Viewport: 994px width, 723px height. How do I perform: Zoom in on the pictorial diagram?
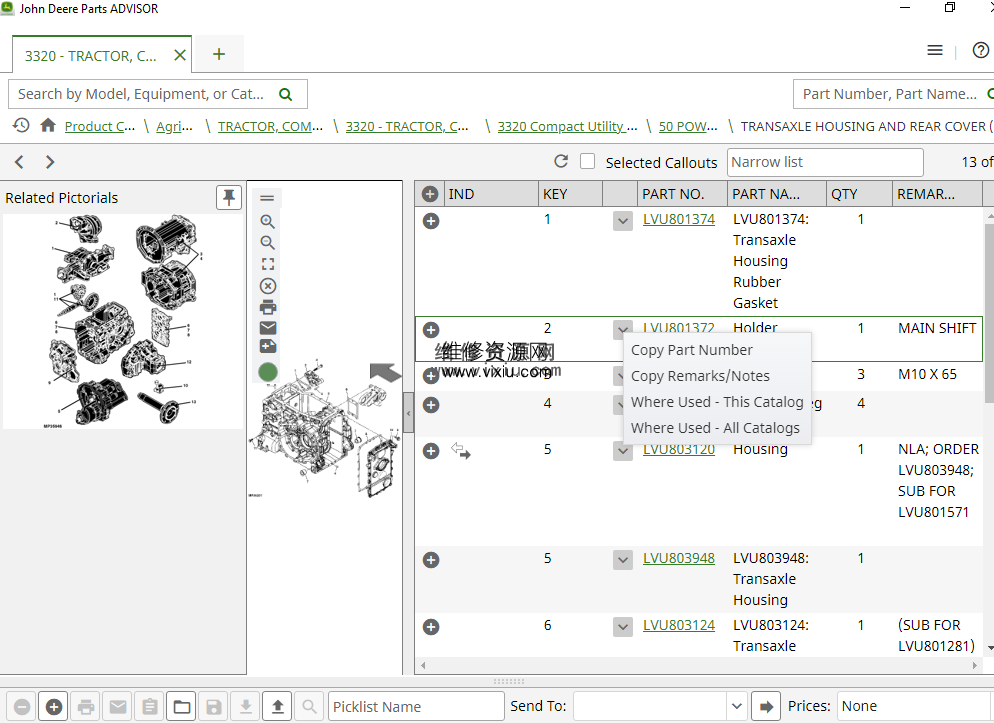pyautogui.click(x=268, y=221)
